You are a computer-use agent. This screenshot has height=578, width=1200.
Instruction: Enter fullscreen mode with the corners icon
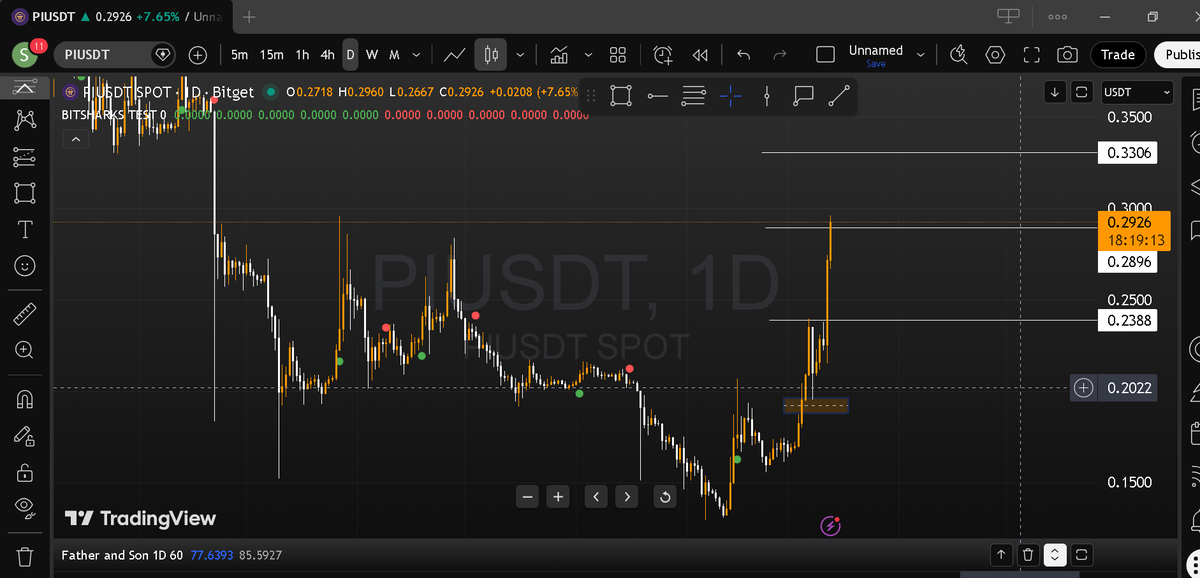coord(1032,55)
